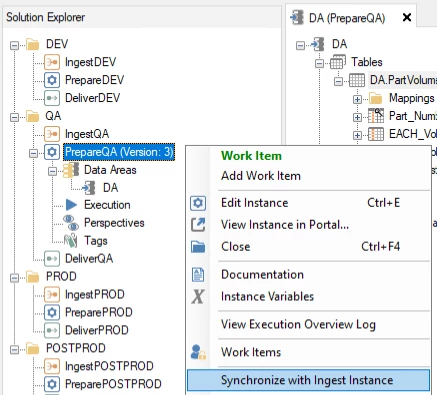Select the DeliverQA tree item
The height and width of the screenshot is (395, 437).
(89, 259)
